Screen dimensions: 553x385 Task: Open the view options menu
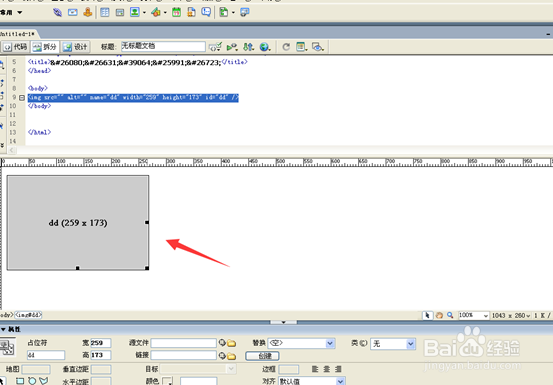click(x=302, y=47)
